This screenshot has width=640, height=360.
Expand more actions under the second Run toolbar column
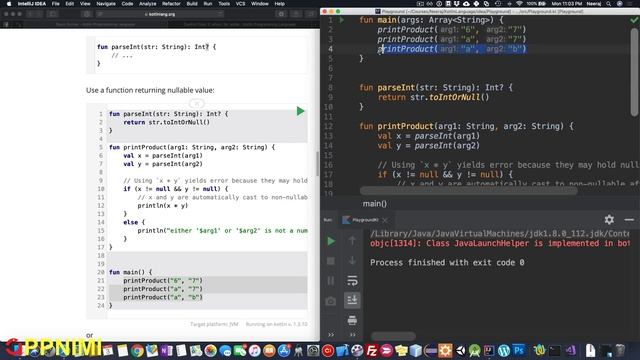click(353, 335)
